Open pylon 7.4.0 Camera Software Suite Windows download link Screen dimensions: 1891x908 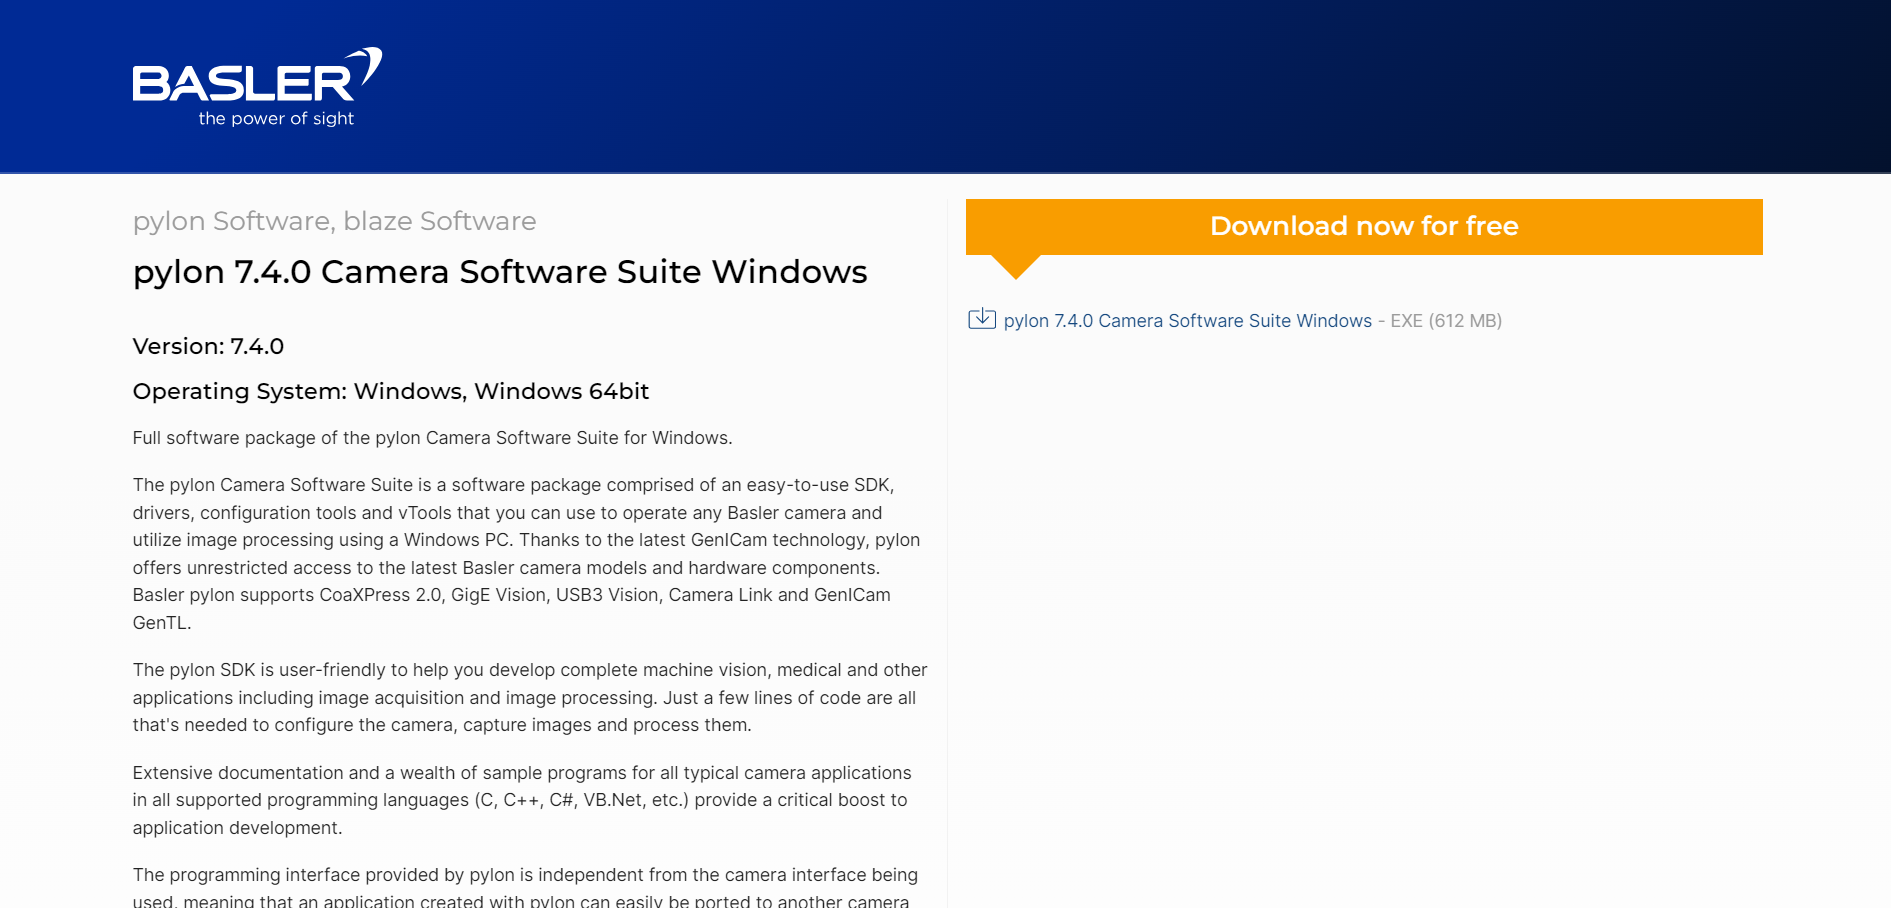1187,321
